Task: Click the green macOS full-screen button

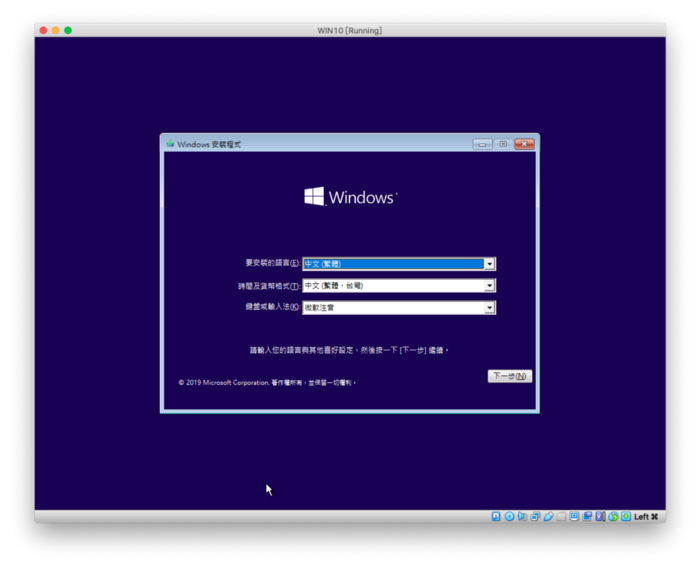Action: pyautogui.click(x=68, y=30)
